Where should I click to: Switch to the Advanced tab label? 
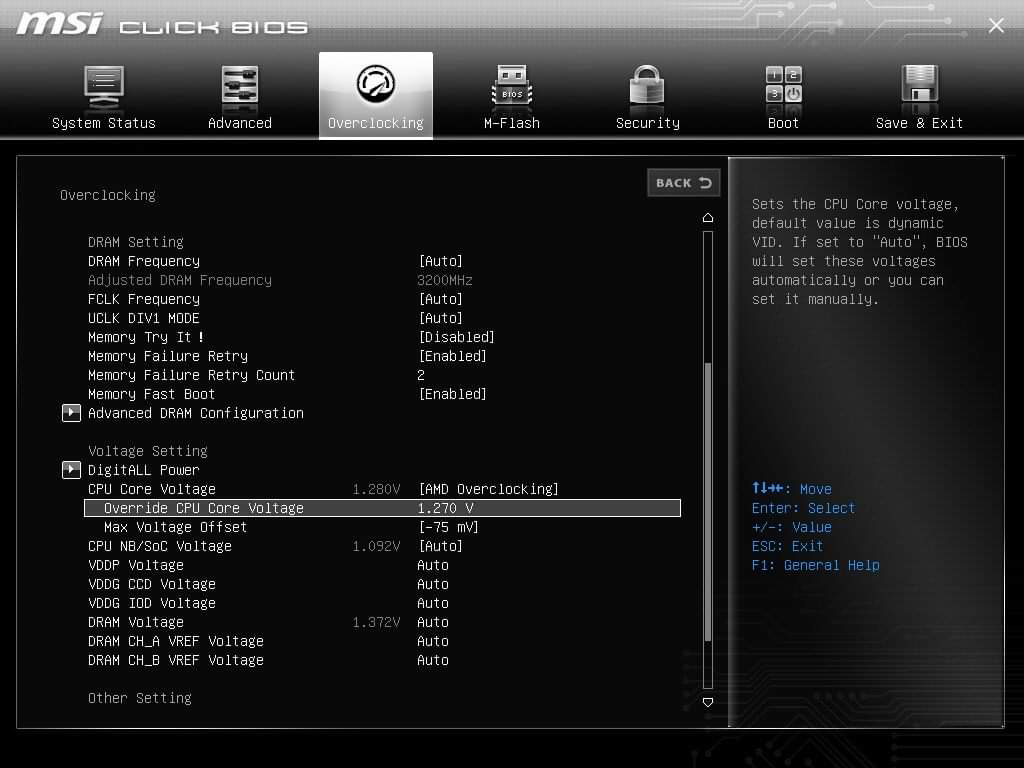[x=240, y=123]
